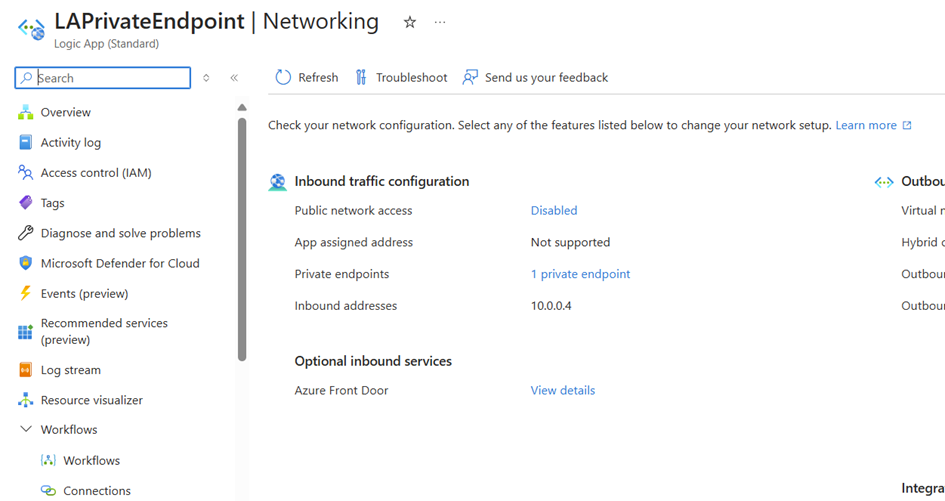Click the Diagnose and solve problems wrench icon

[x=25, y=233]
